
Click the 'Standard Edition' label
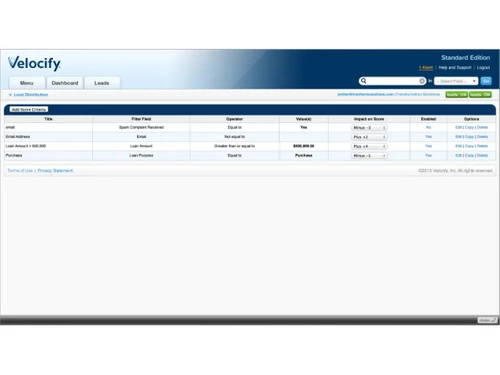(466, 58)
